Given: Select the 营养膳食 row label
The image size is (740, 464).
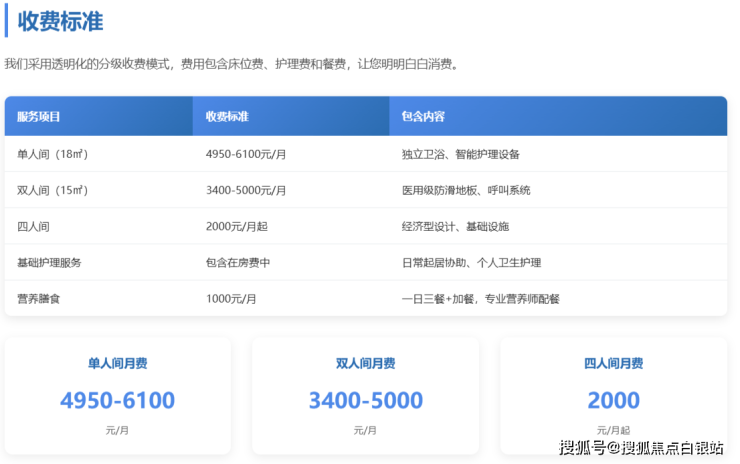Looking at the screenshot, I should click(x=38, y=298).
